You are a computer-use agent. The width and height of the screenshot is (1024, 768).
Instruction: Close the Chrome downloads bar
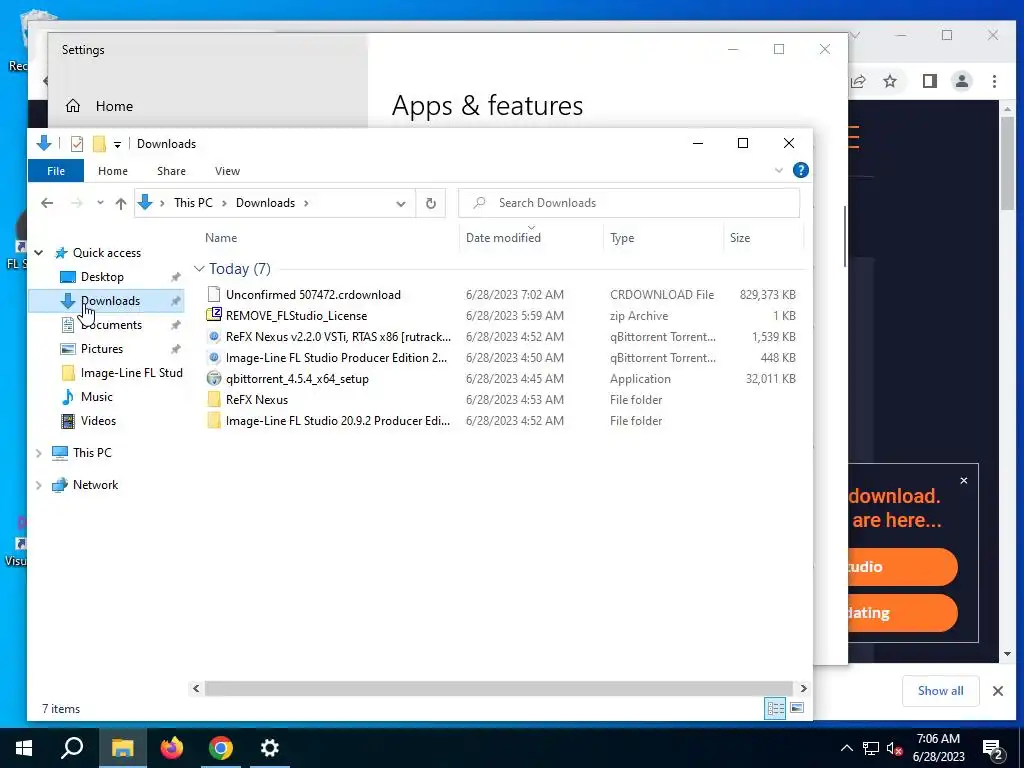[998, 691]
